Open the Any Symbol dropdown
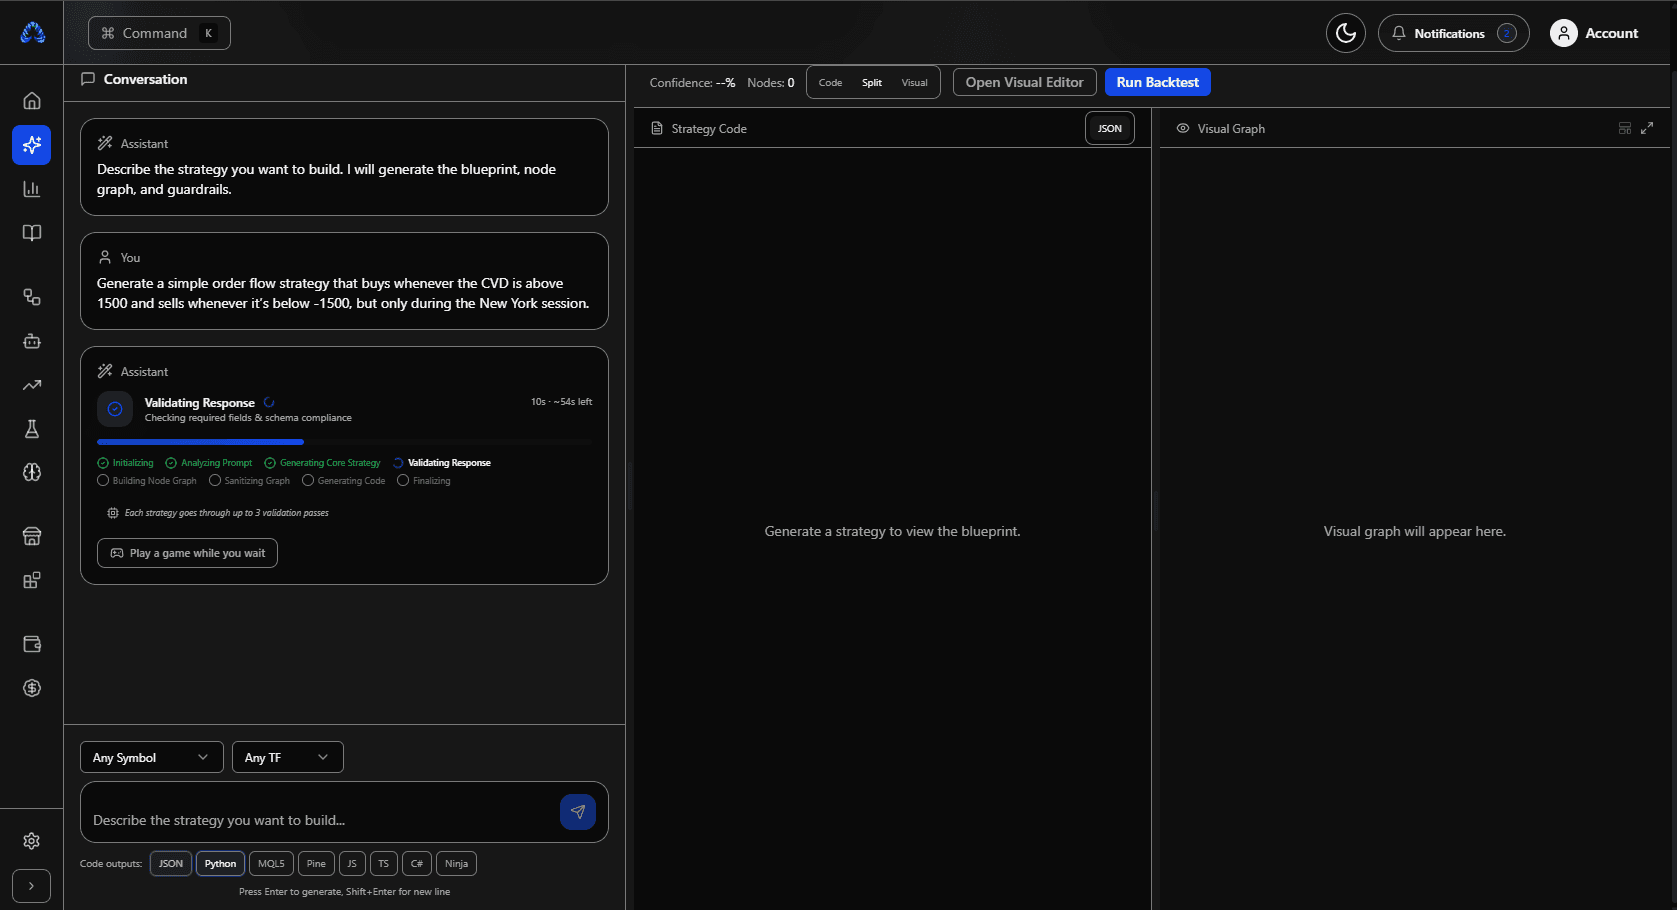Image resolution: width=1677 pixels, height=910 pixels. (x=151, y=757)
